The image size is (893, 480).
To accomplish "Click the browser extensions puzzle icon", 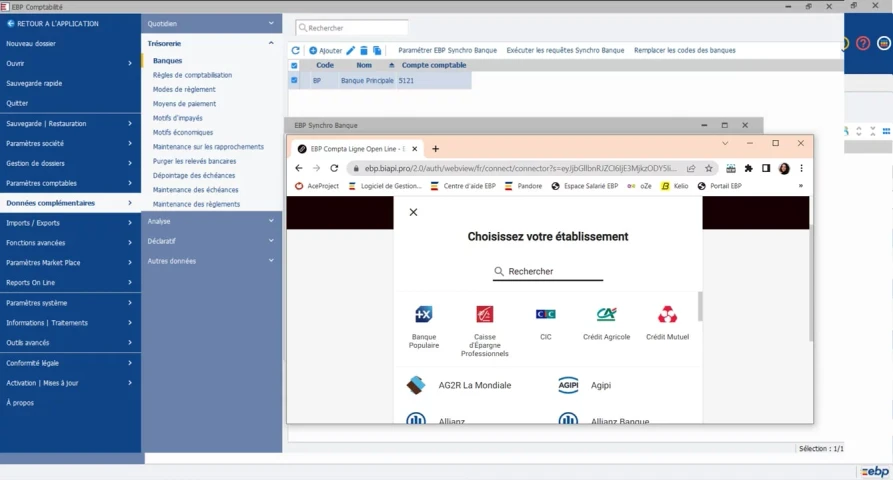I will click(748, 169).
